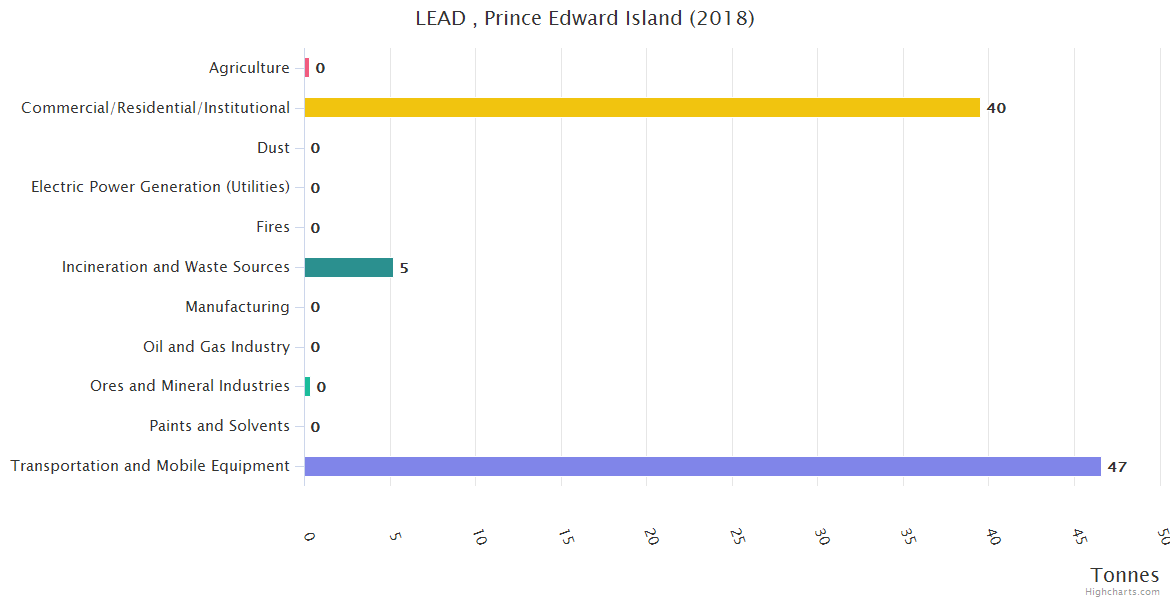This screenshot has width=1170, height=600.
Task: Click the Manufacturing axis label
Action: pos(237,307)
